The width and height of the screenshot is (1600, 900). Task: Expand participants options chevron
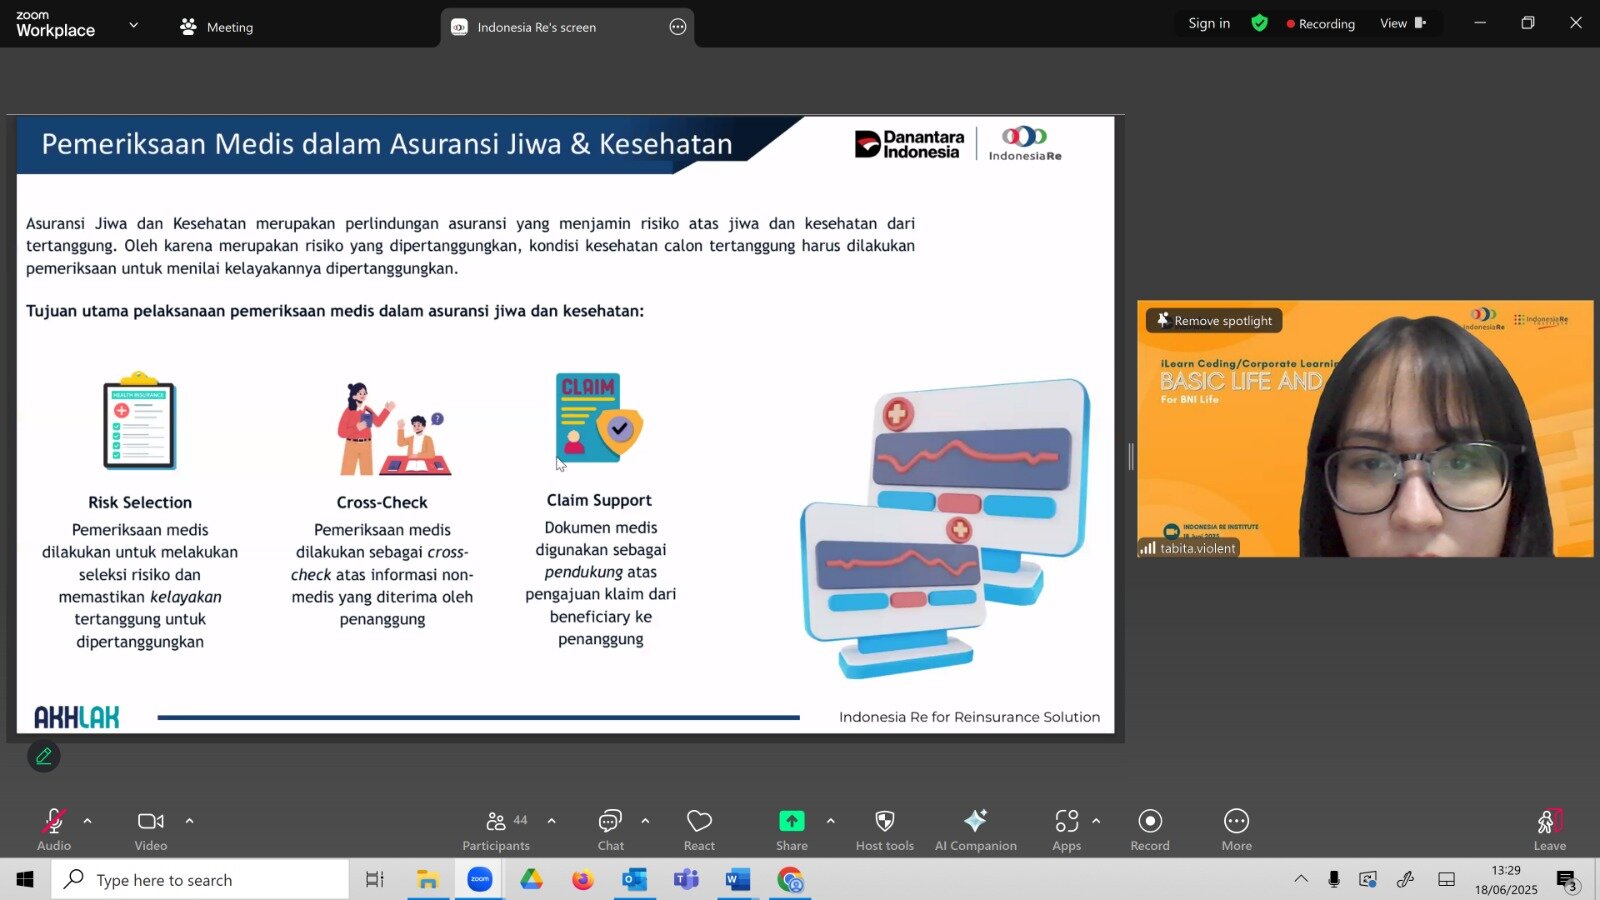click(x=552, y=821)
